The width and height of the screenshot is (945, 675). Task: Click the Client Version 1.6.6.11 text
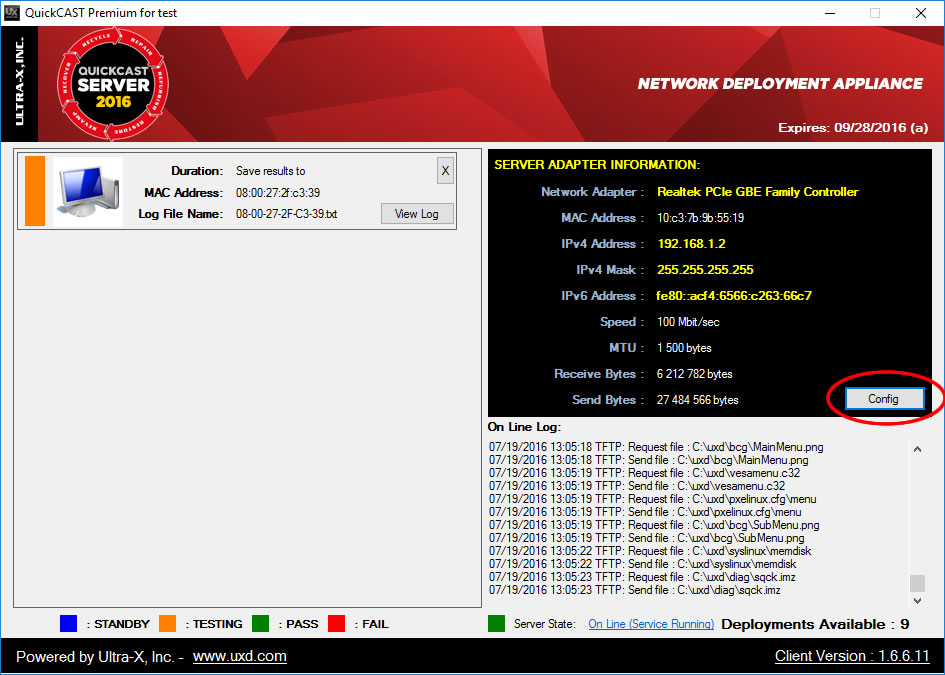(852, 656)
